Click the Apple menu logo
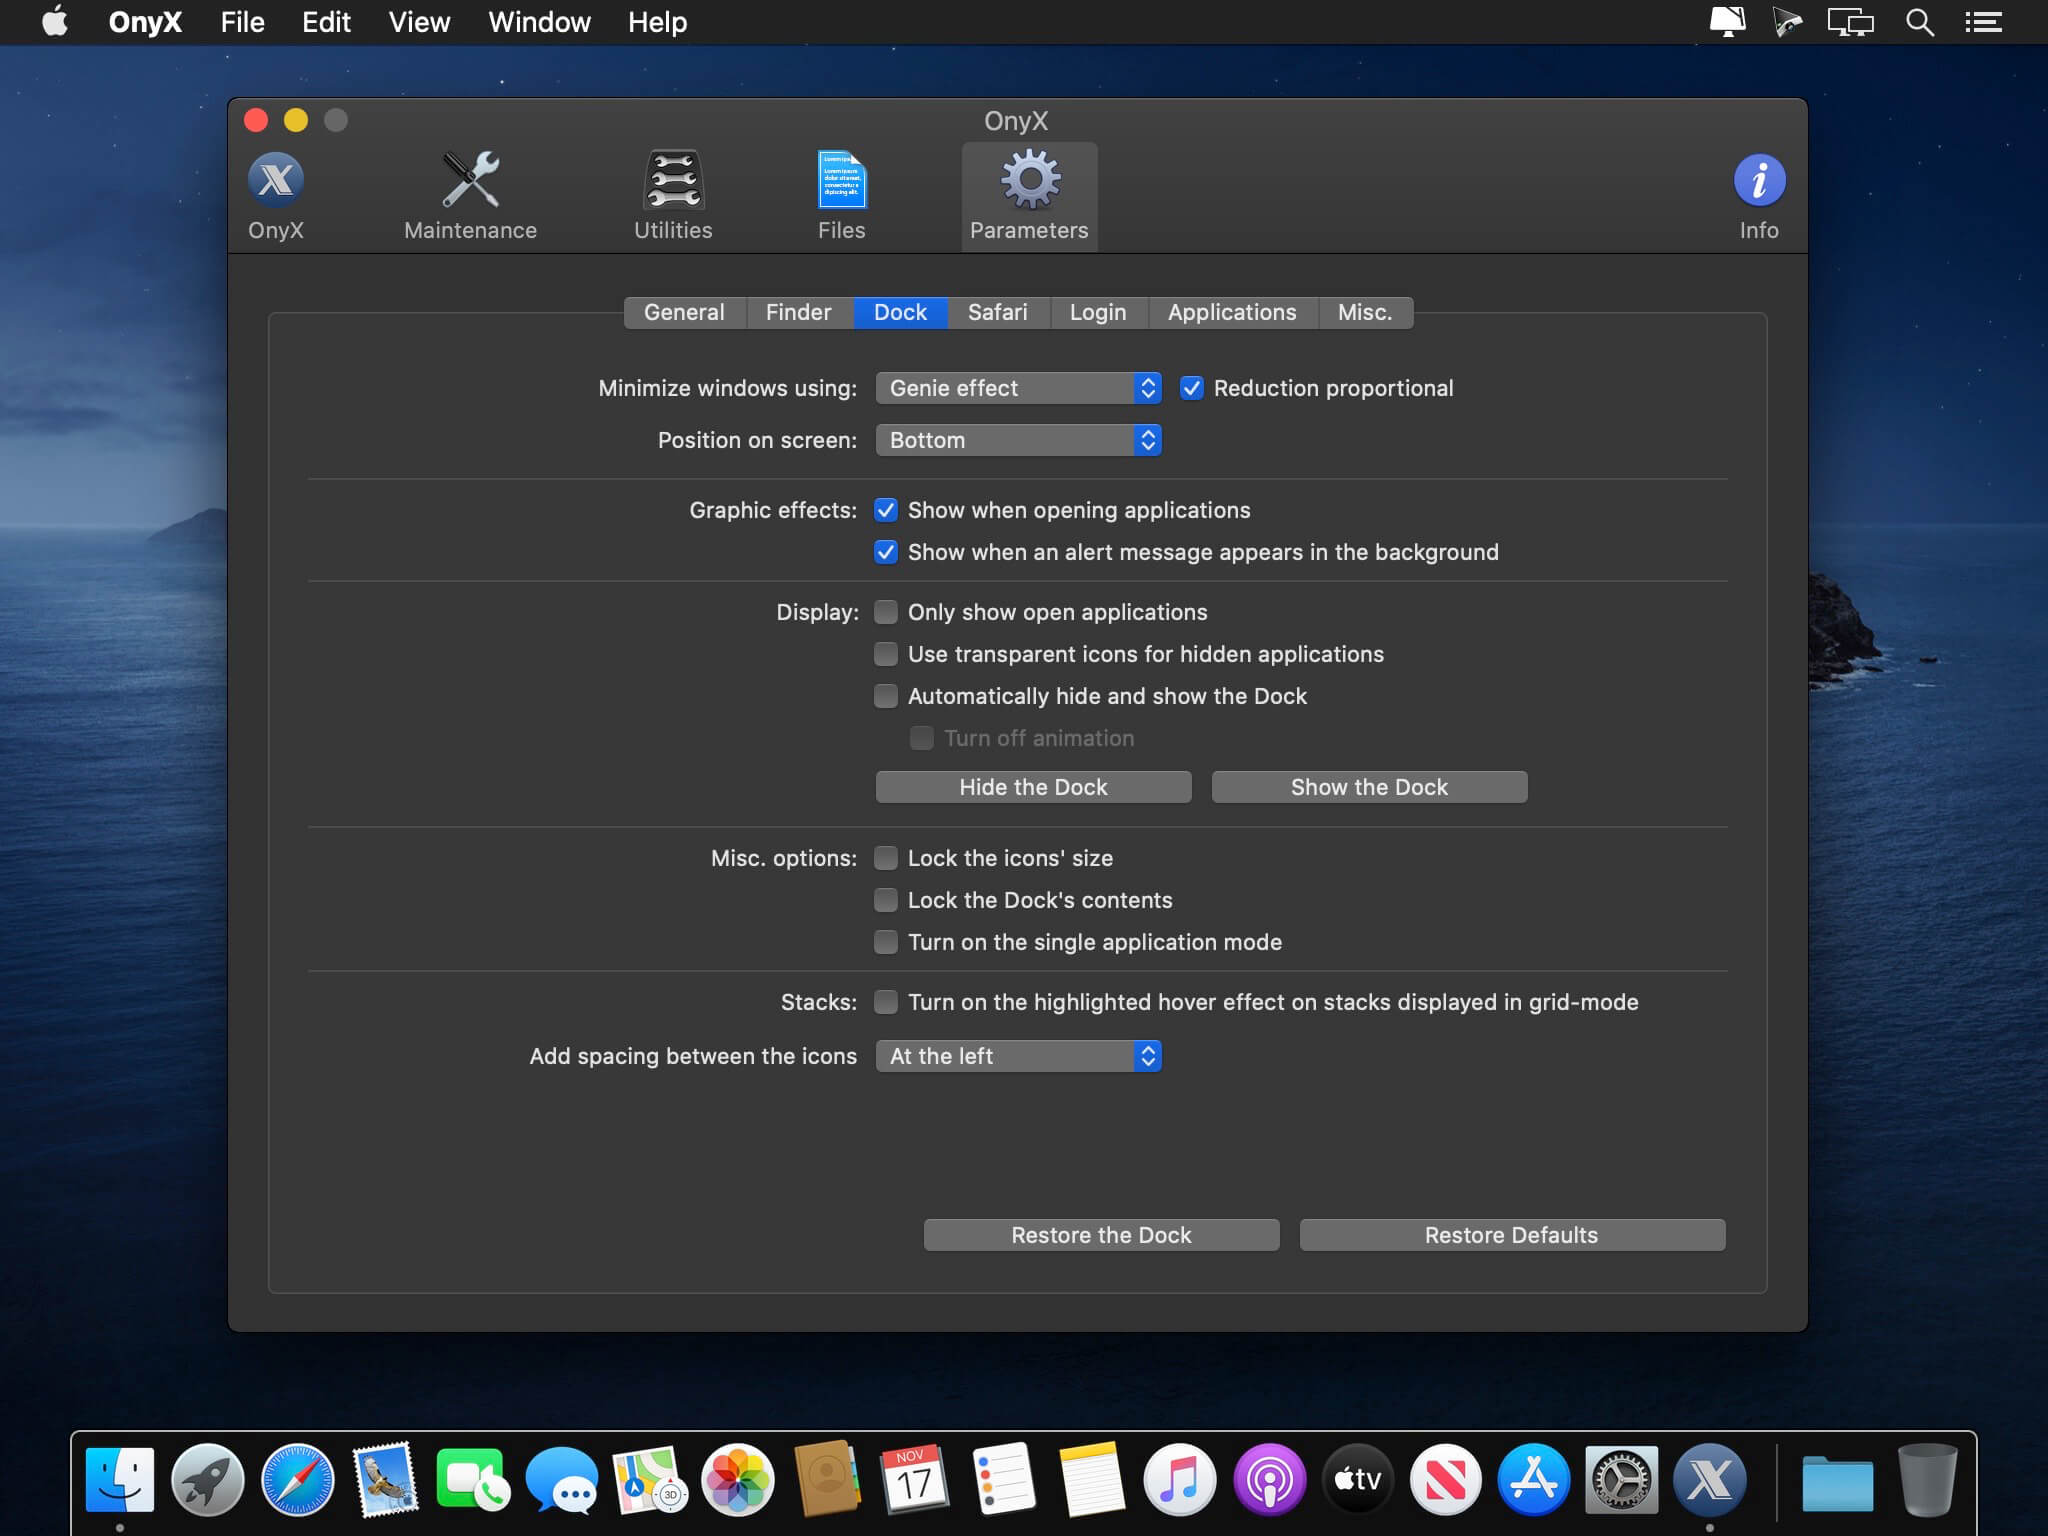Image resolution: width=2048 pixels, height=1536 pixels. point(55,21)
